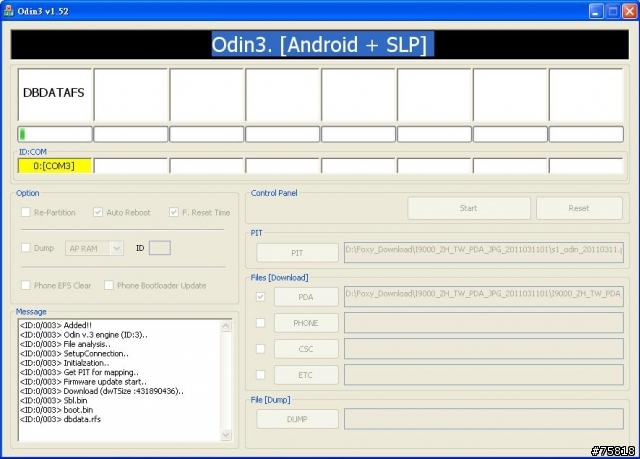Check the CSC file checkbox

260,349
